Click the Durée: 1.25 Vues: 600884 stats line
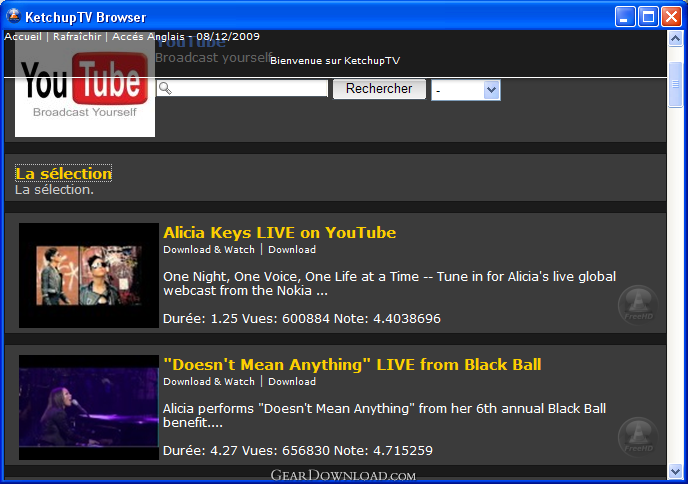 (301, 319)
